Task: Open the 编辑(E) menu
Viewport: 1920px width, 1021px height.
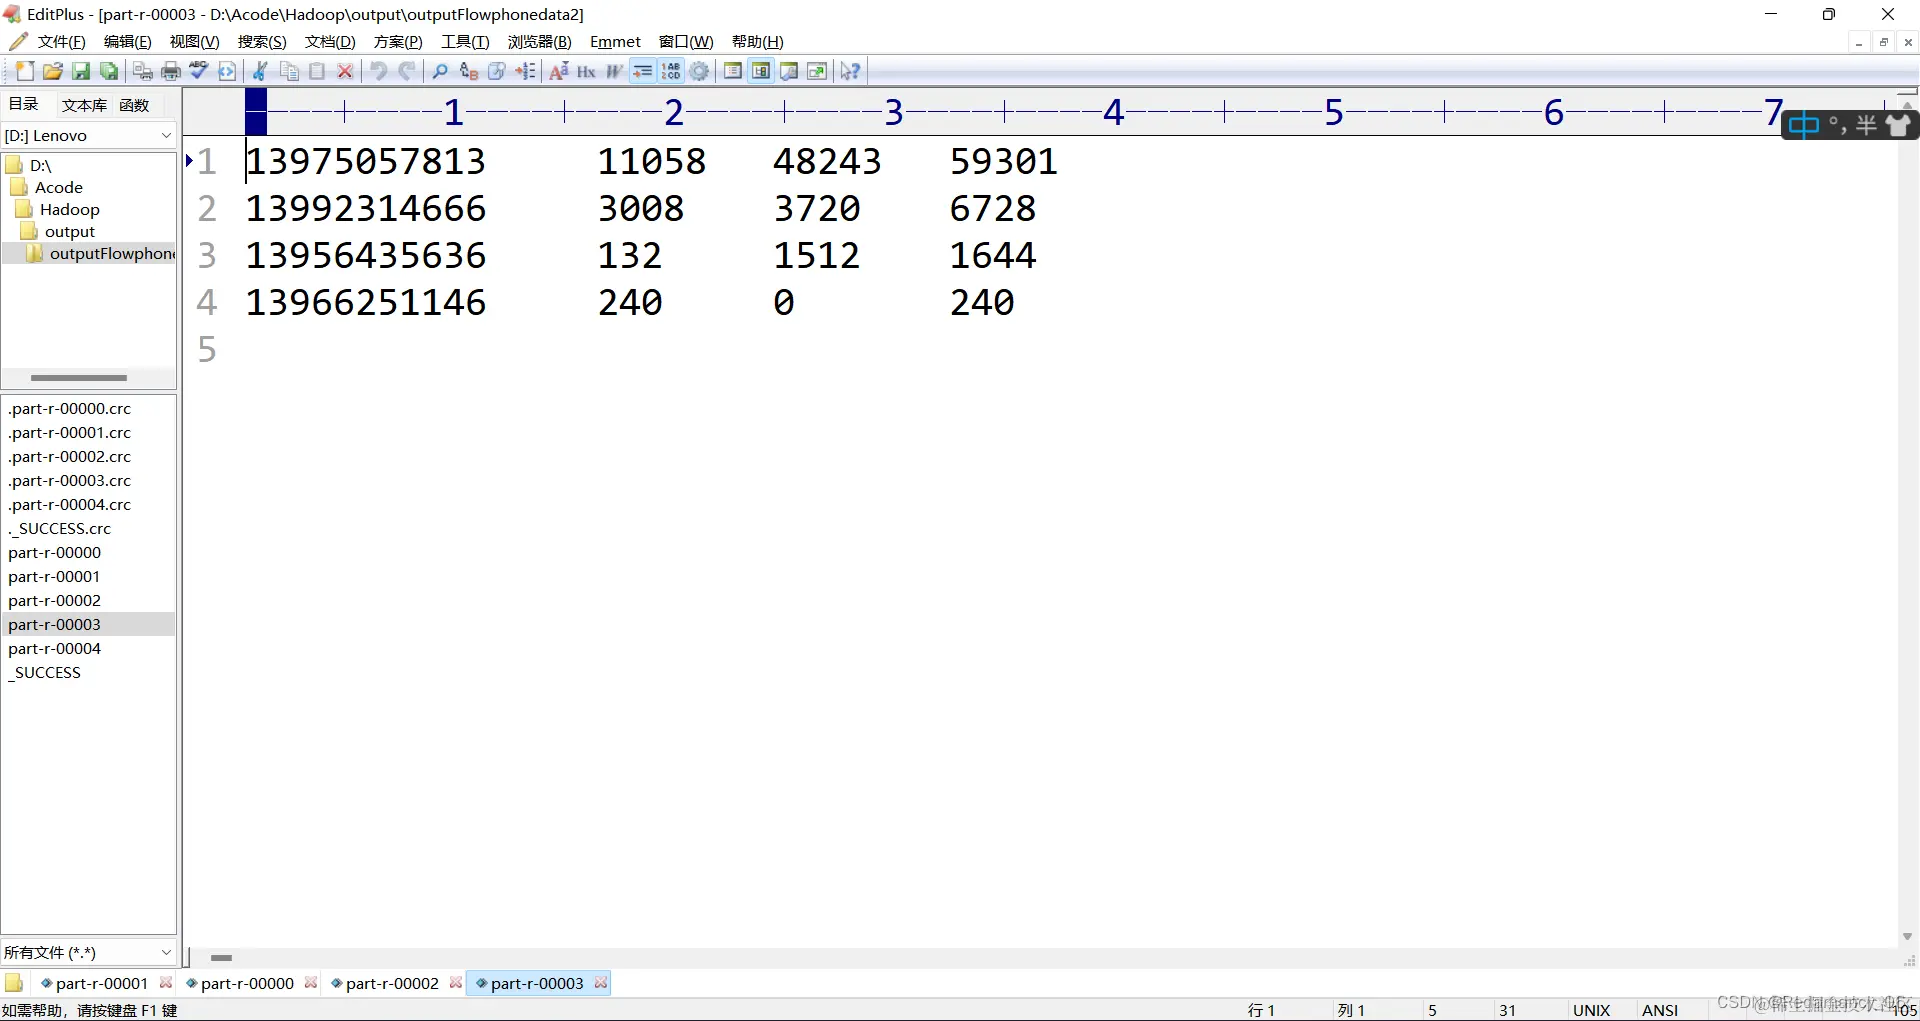Action: pos(128,41)
